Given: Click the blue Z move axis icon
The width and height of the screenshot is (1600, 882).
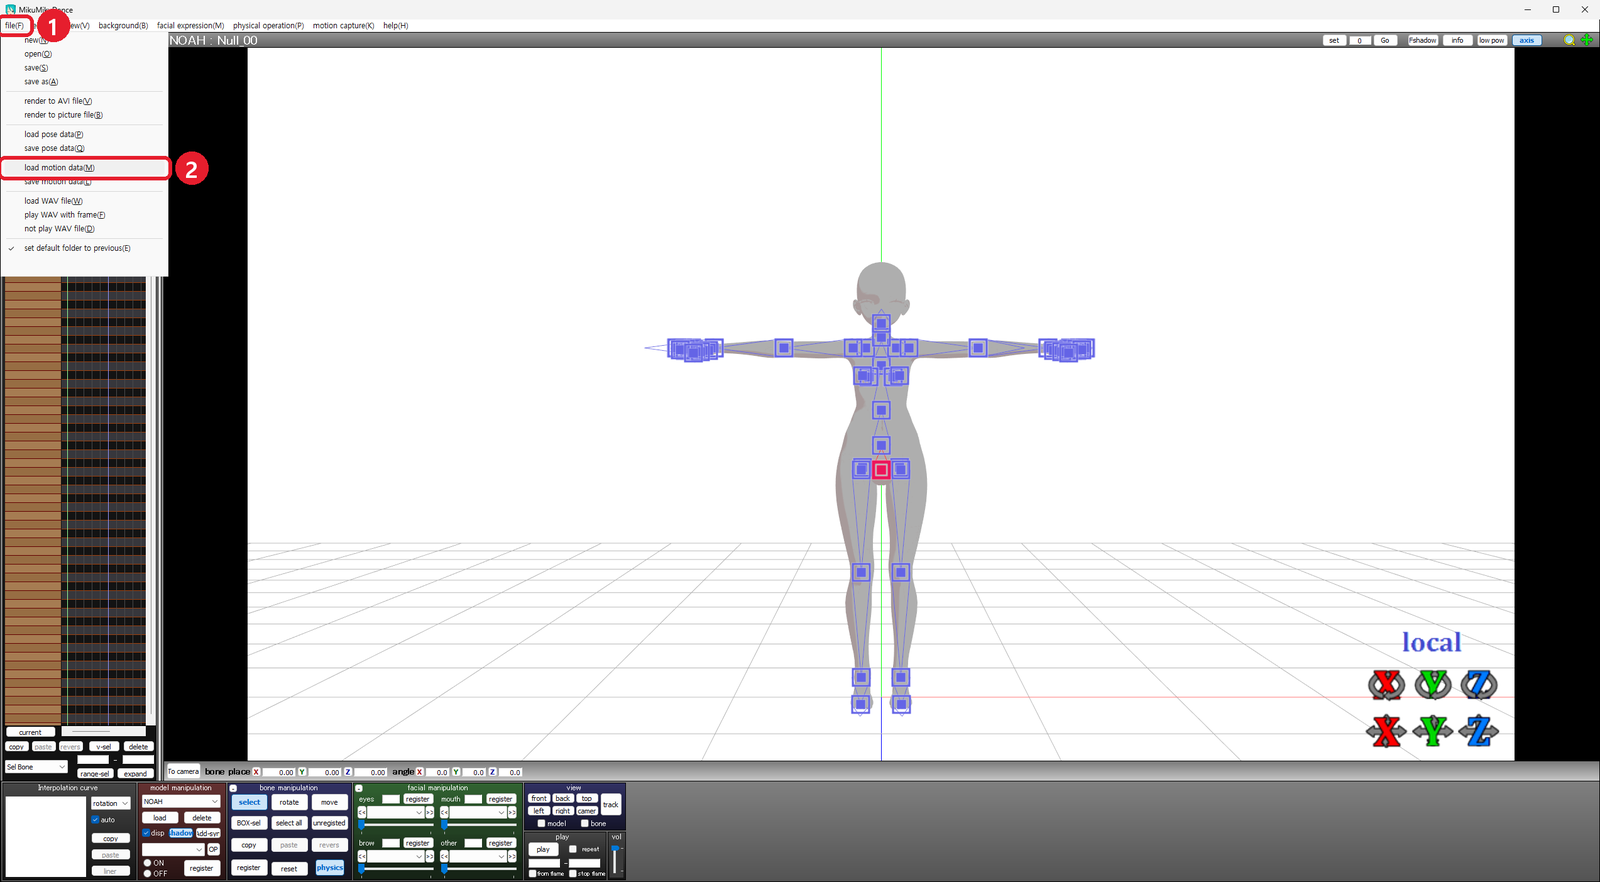Looking at the screenshot, I should coord(1479,731).
